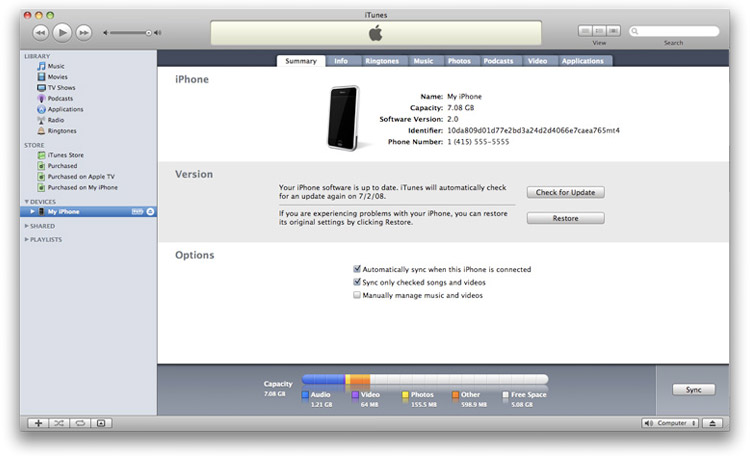
Task: Switch to list view button
Action: click(x=585, y=31)
